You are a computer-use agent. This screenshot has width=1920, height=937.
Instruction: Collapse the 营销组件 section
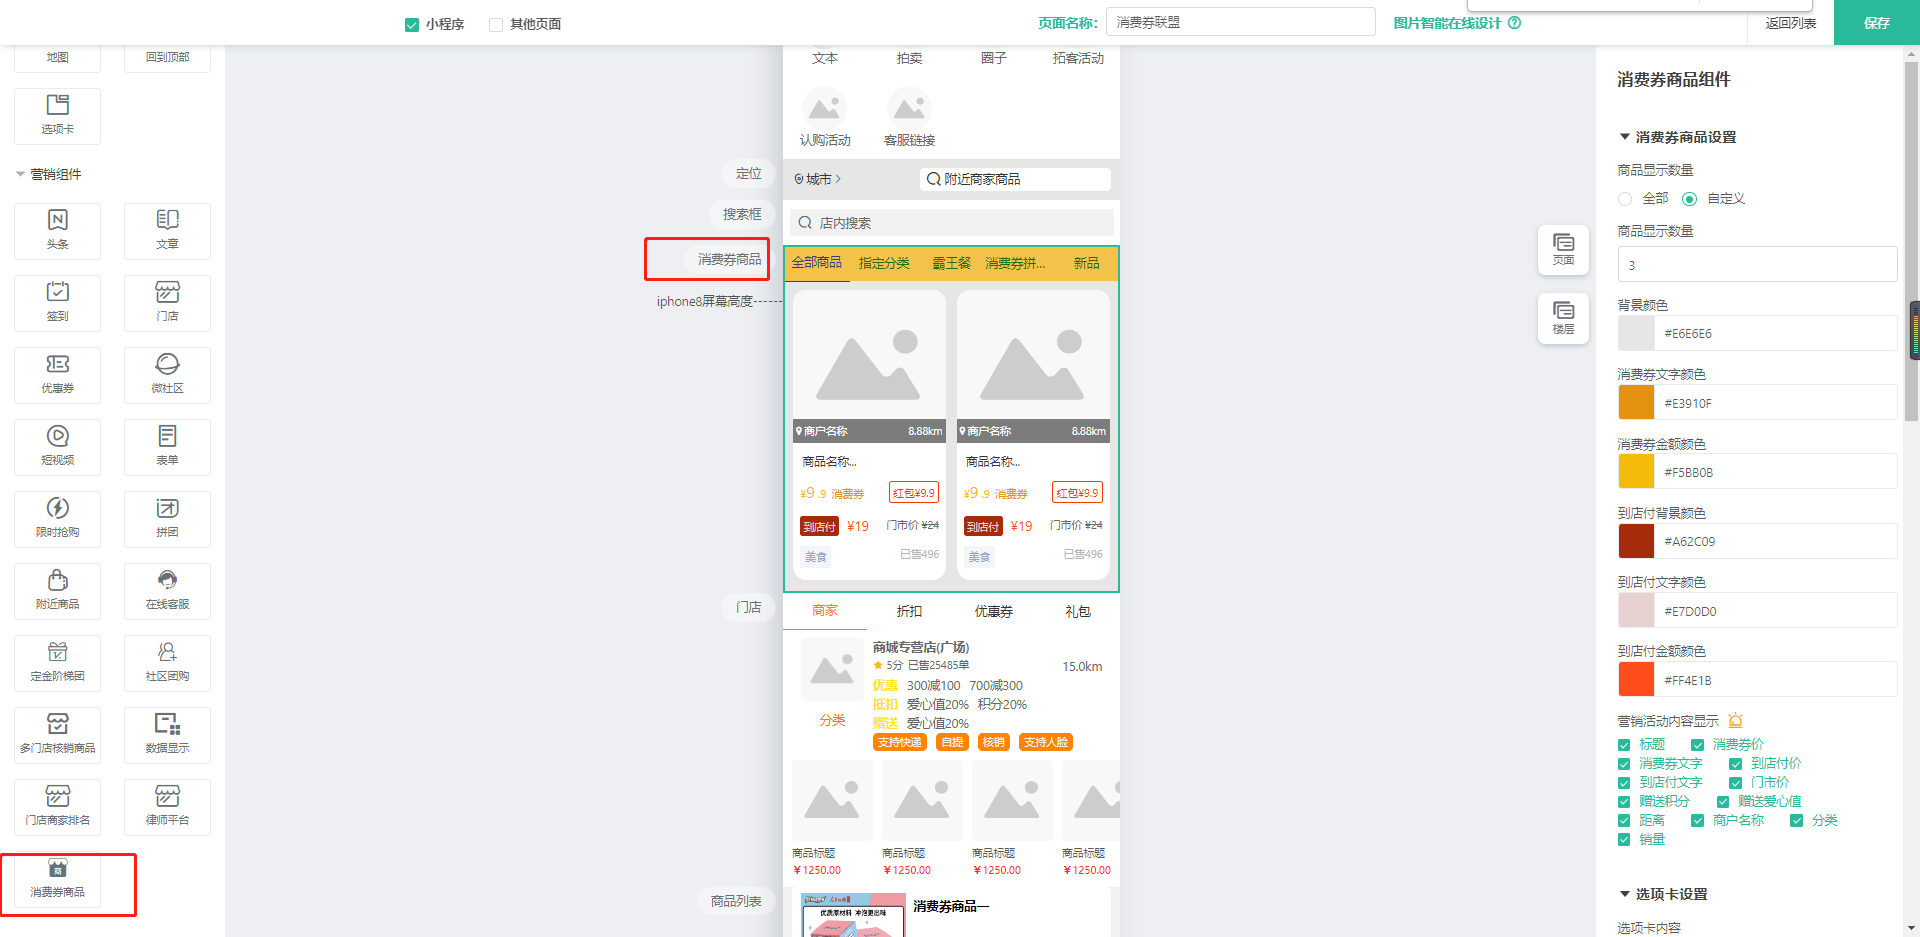coord(20,174)
